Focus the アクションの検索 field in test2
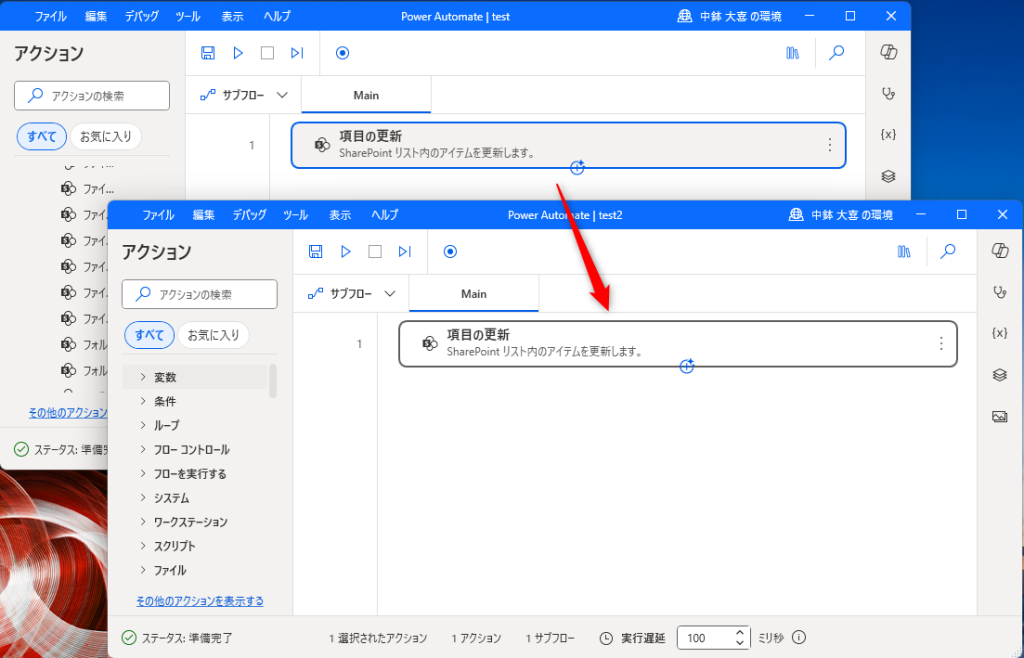The height and width of the screenshot is (658, 1024). point(199,294)
